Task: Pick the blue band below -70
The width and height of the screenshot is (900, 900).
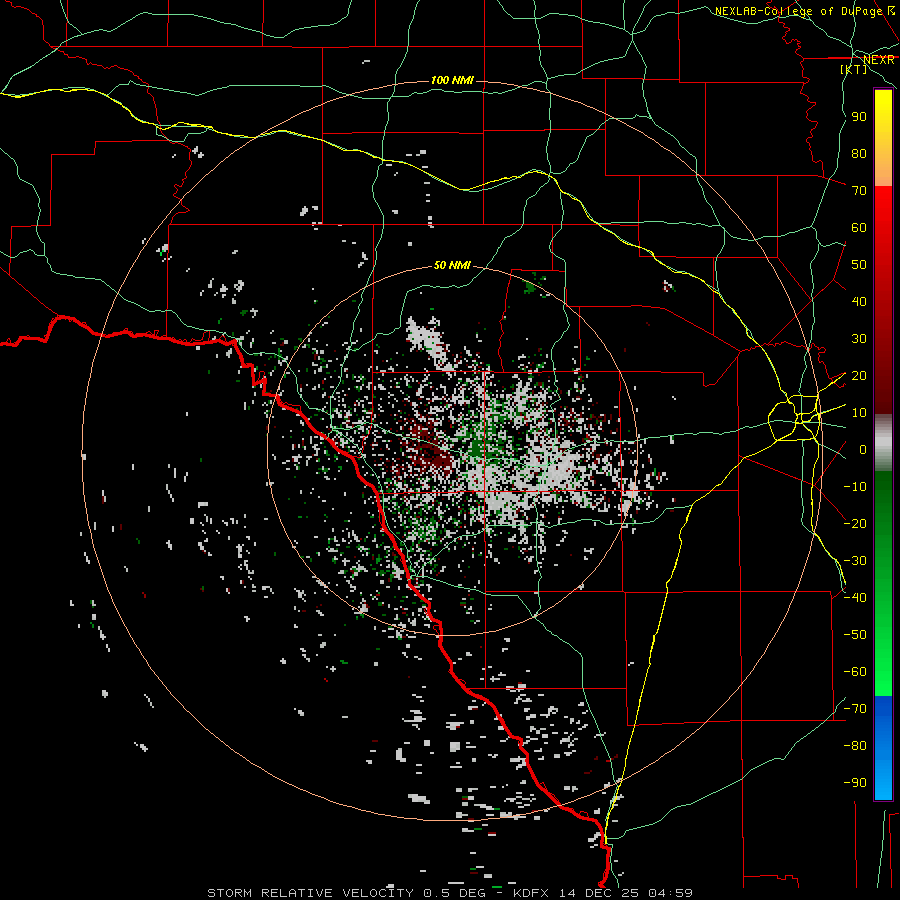Action: pos(883,748)
